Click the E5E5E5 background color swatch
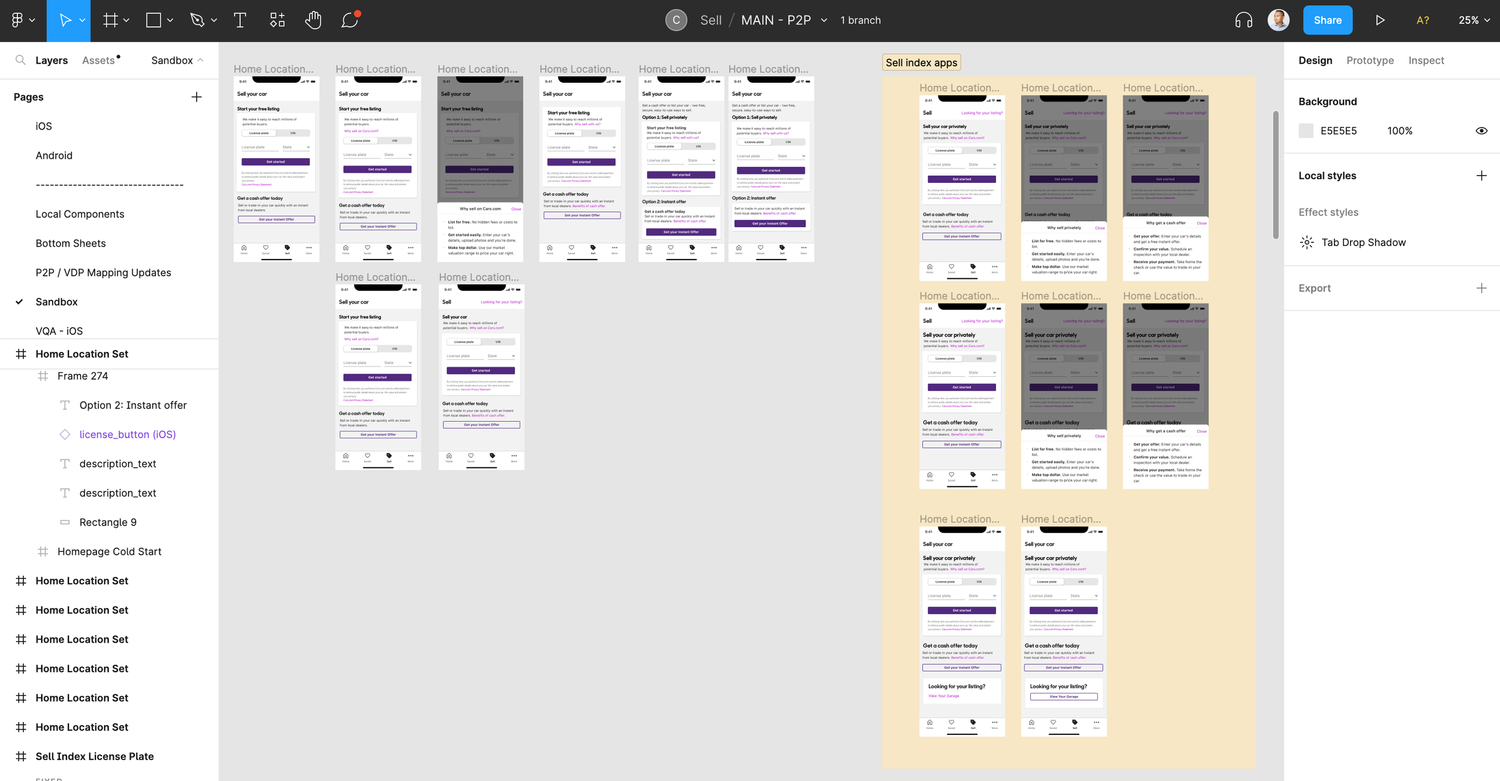Viewport: 1500px width, 781px height. coord(1306,131)
